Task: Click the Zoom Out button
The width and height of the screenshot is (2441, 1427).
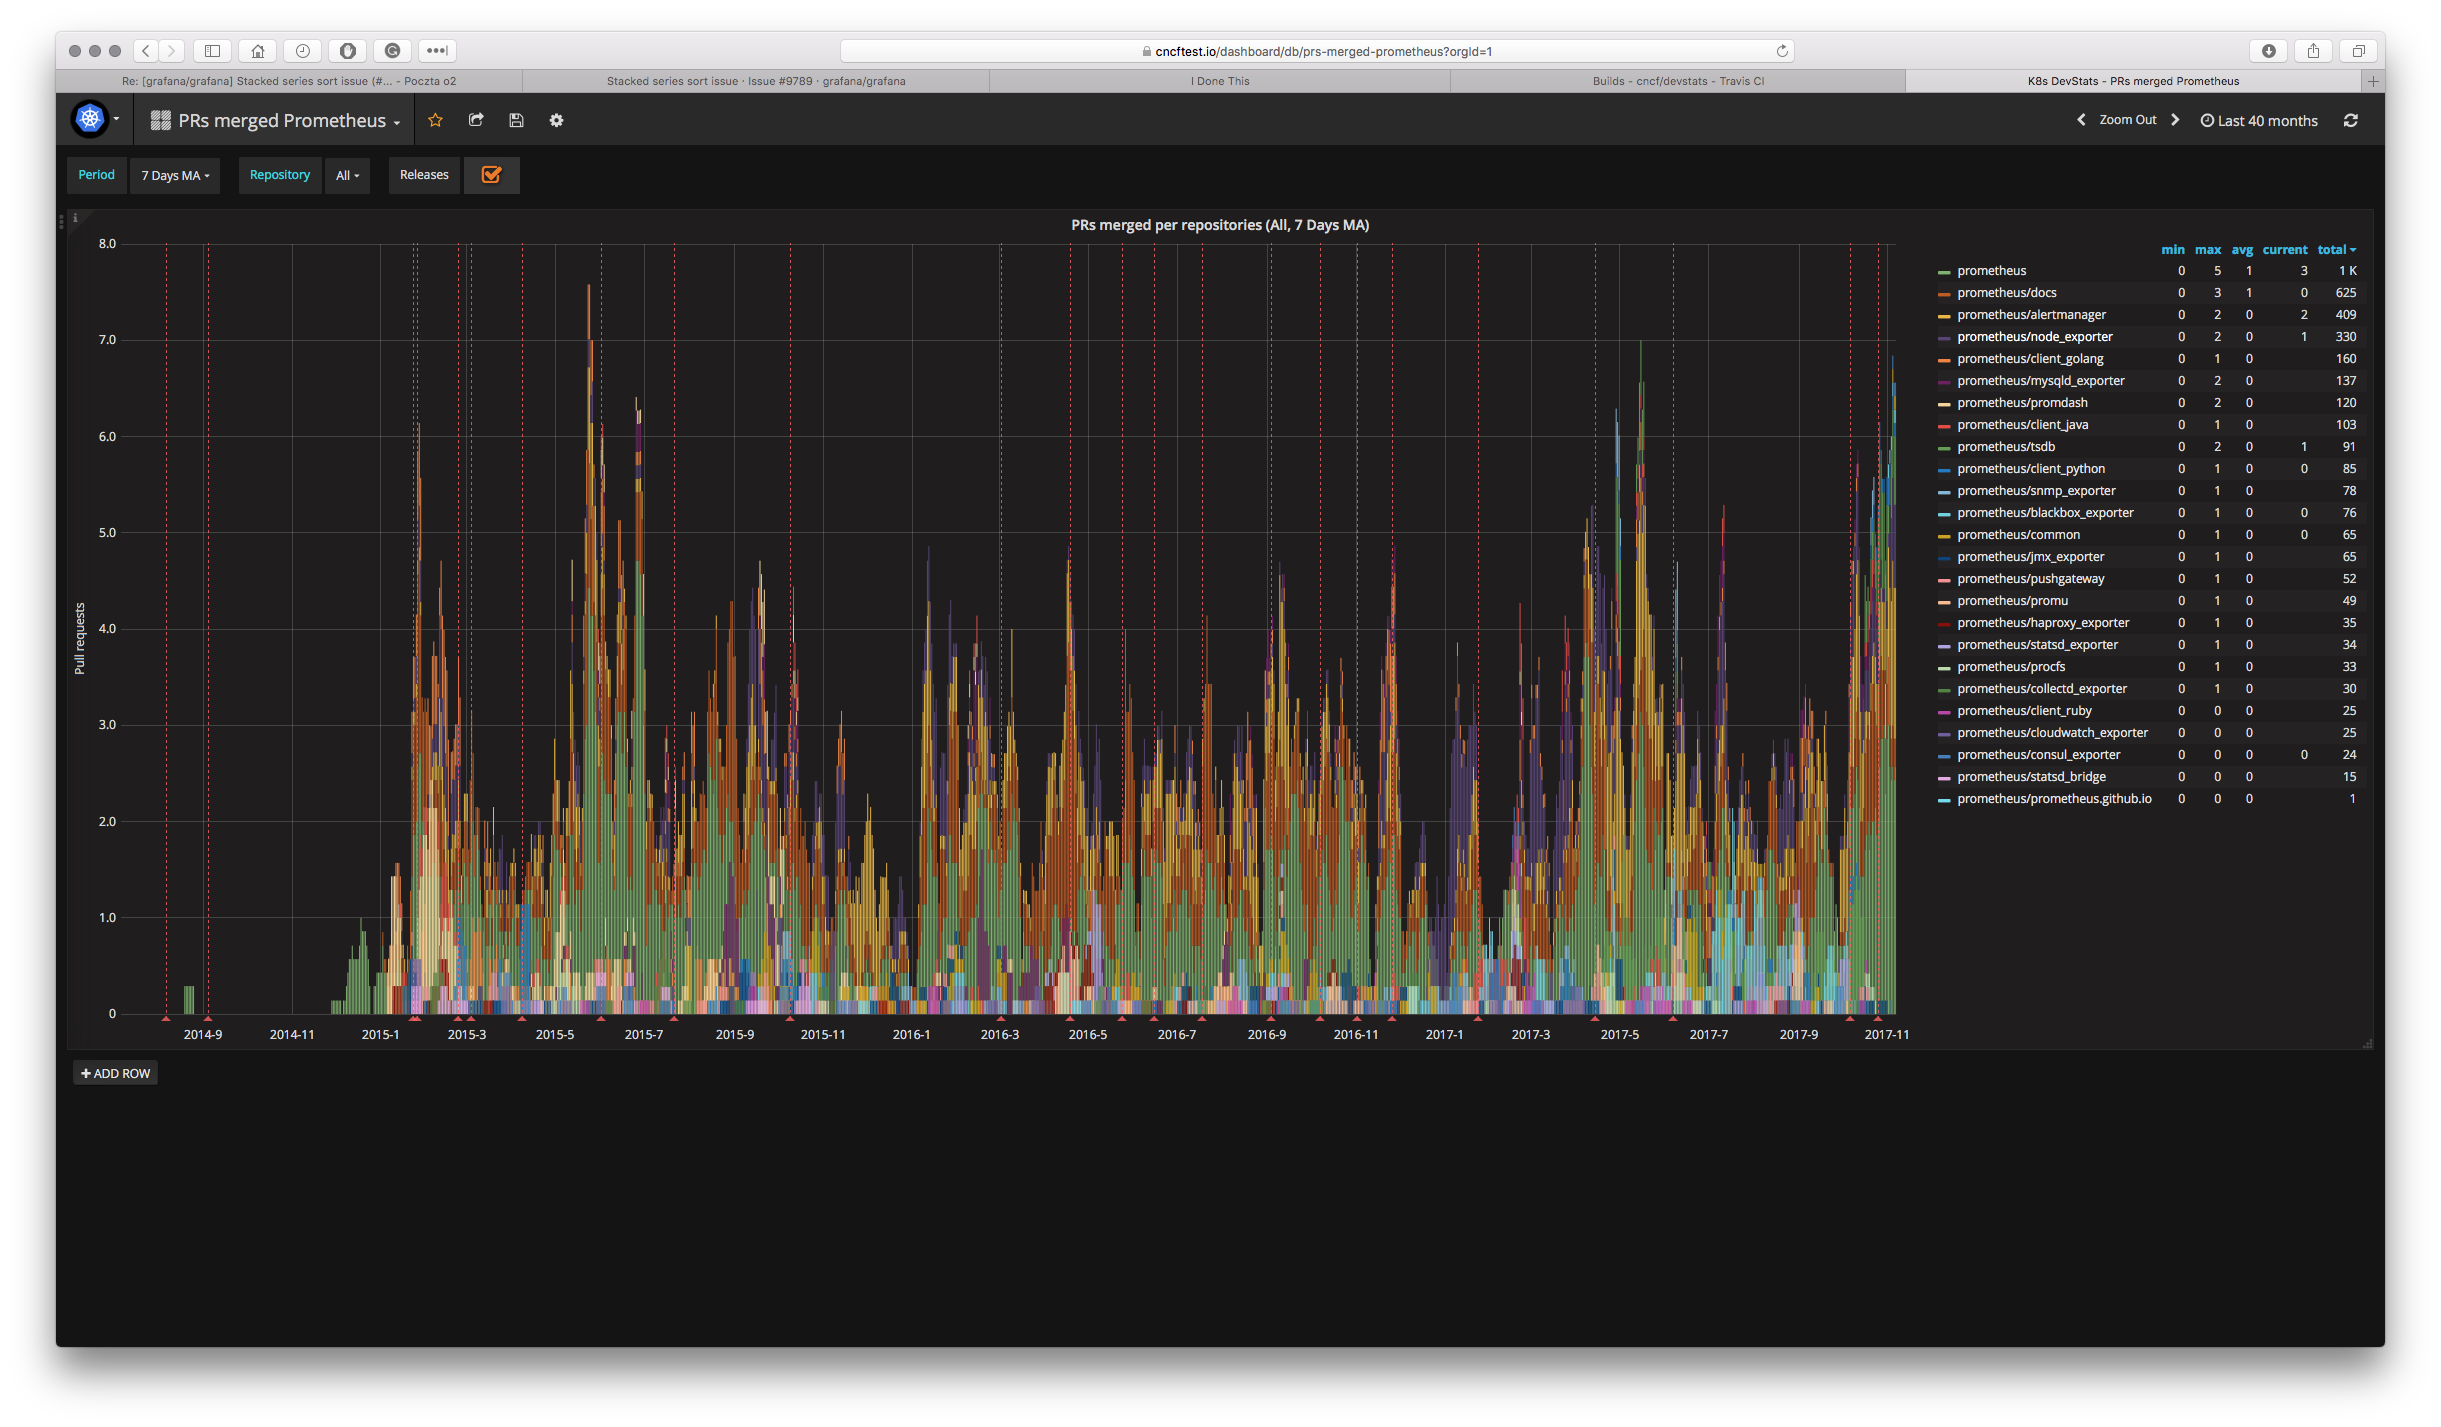Action: (x=2126, y=119)
